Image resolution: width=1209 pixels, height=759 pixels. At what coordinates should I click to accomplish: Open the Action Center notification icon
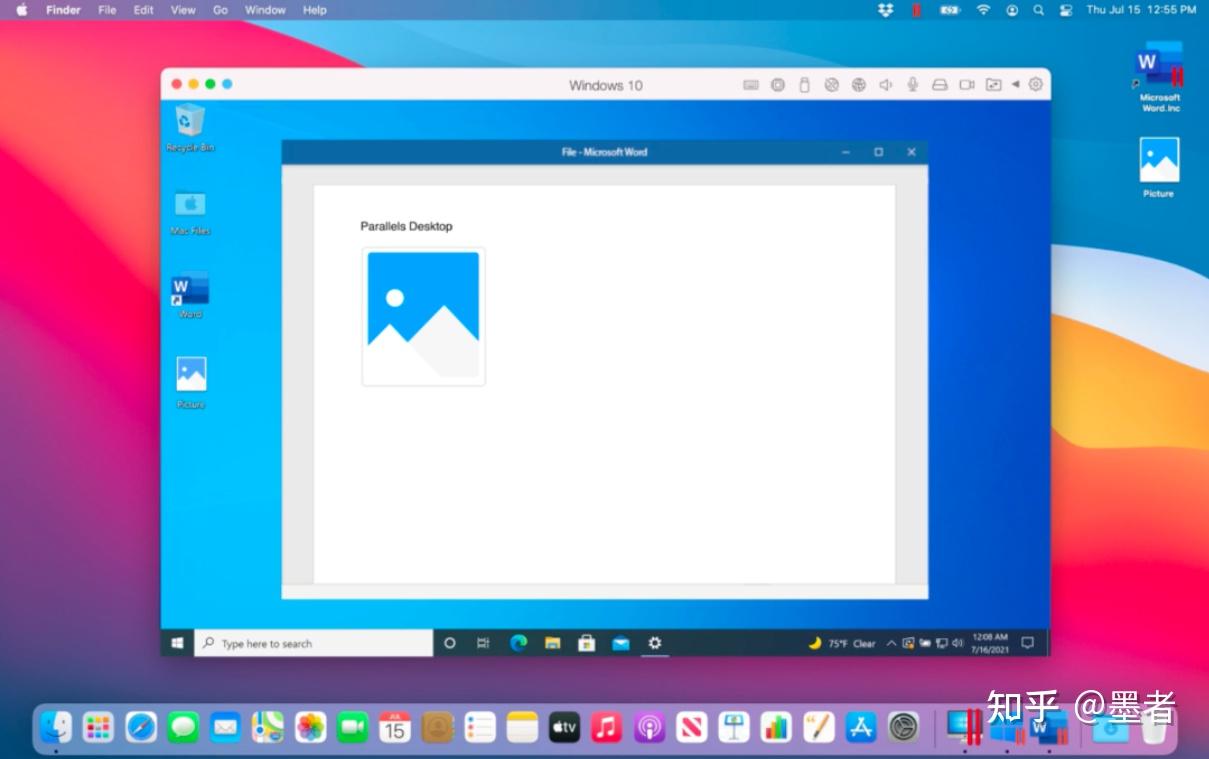(1027, 643)
